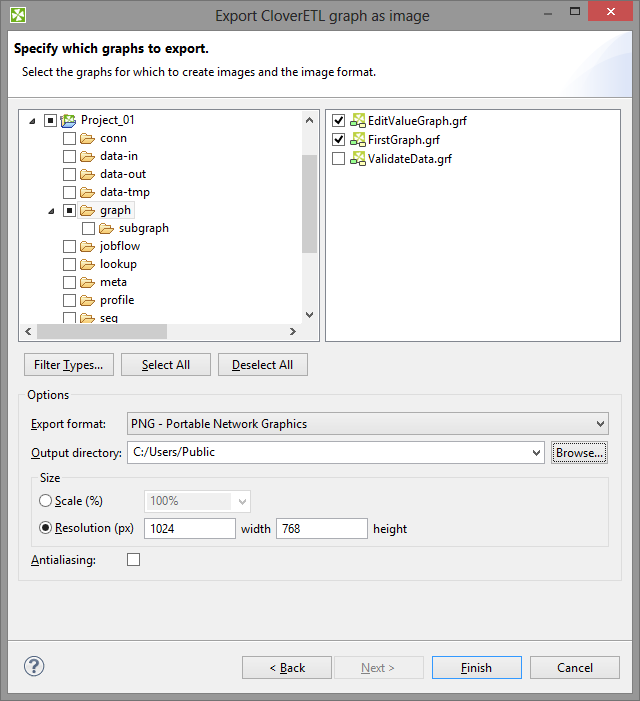Click the Finish button
The height and width of the screenshot is (701, 640).
point(477,667)
